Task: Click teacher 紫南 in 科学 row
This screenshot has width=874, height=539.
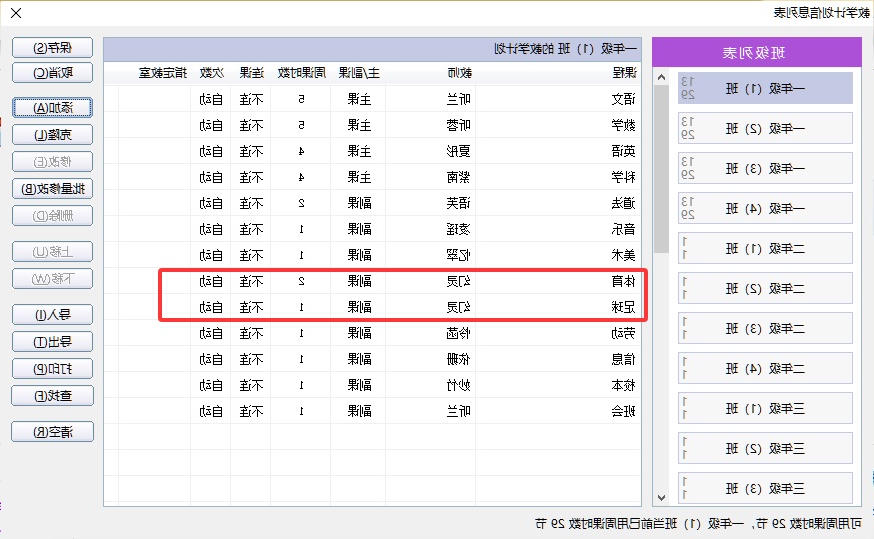Action: click(459, 177)
